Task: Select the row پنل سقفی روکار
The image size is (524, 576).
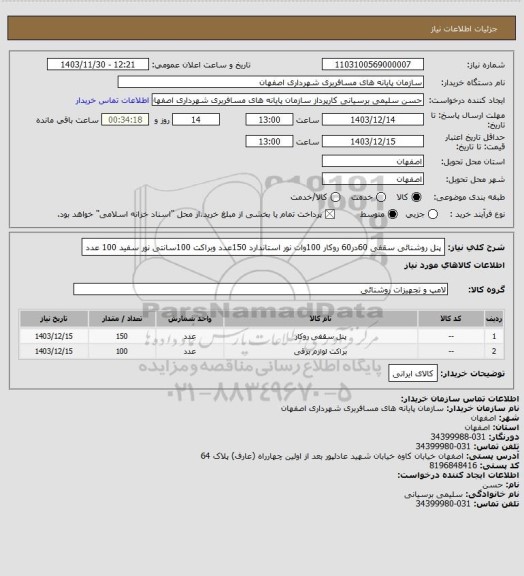Action: tap(261, 336)
